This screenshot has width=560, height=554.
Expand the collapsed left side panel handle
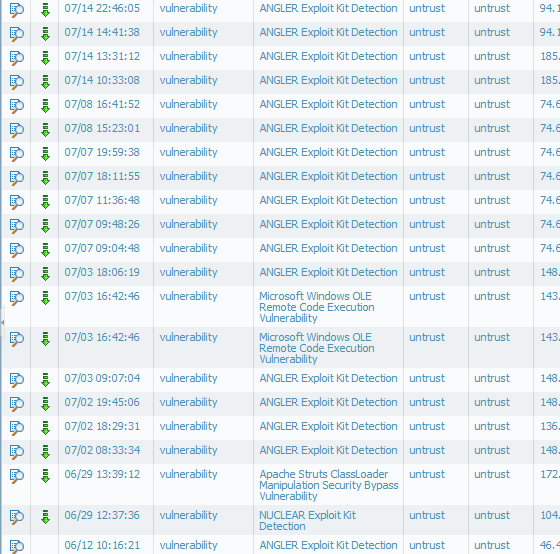coord(2,323)
